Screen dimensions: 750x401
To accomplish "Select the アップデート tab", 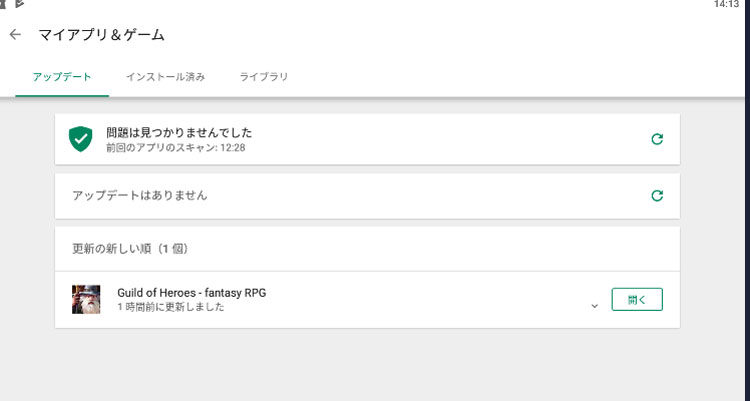I will (x=62, y=77).
